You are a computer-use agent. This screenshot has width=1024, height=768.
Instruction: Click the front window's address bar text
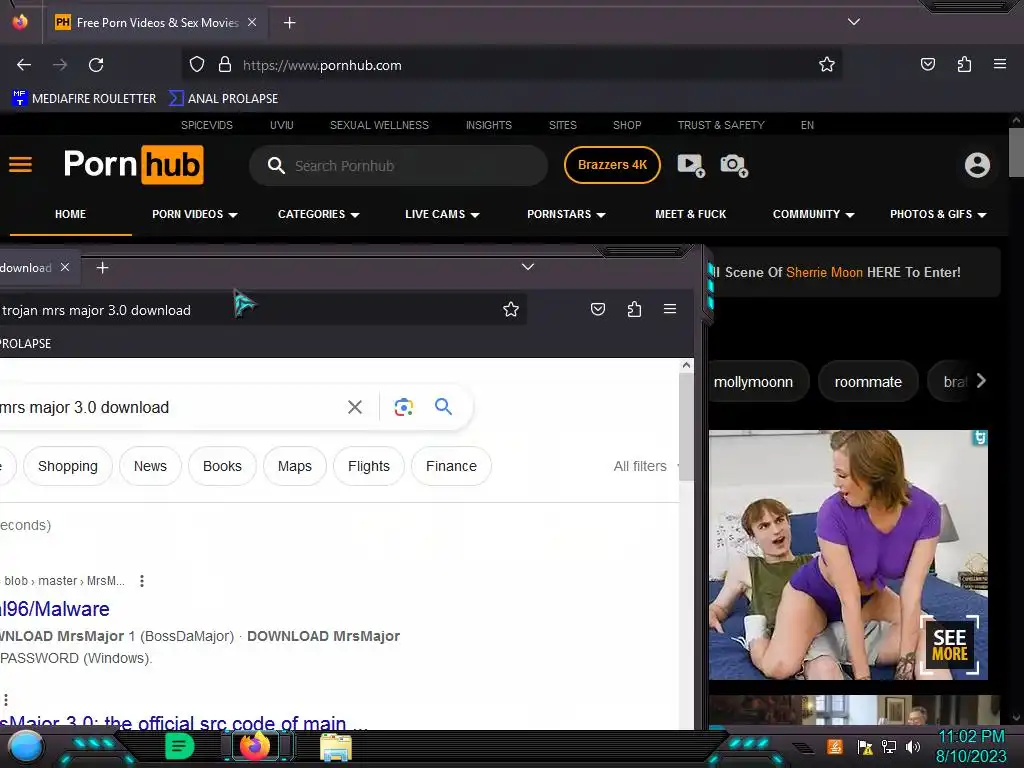(96, 310)
